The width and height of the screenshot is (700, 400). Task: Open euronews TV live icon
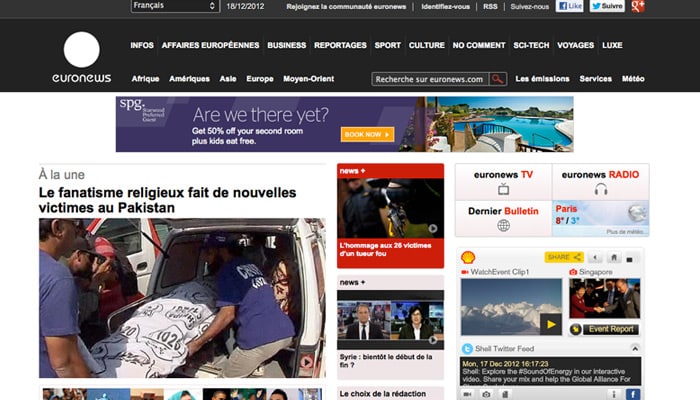click(502, 189)
